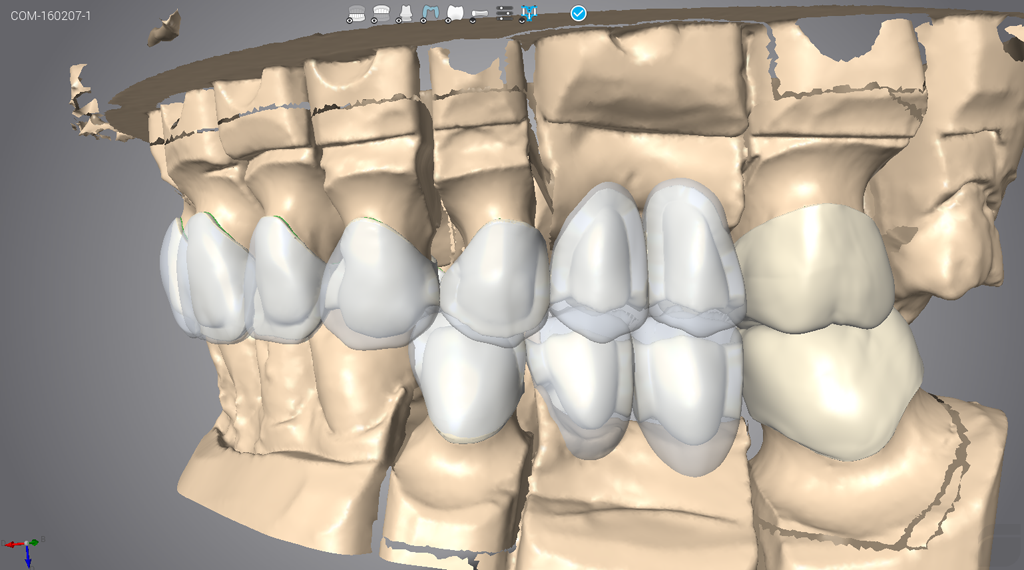The image size is (1024, 570).
Task: Toggle upper jaw scan visibility icon
Action: tap(381, 14)
